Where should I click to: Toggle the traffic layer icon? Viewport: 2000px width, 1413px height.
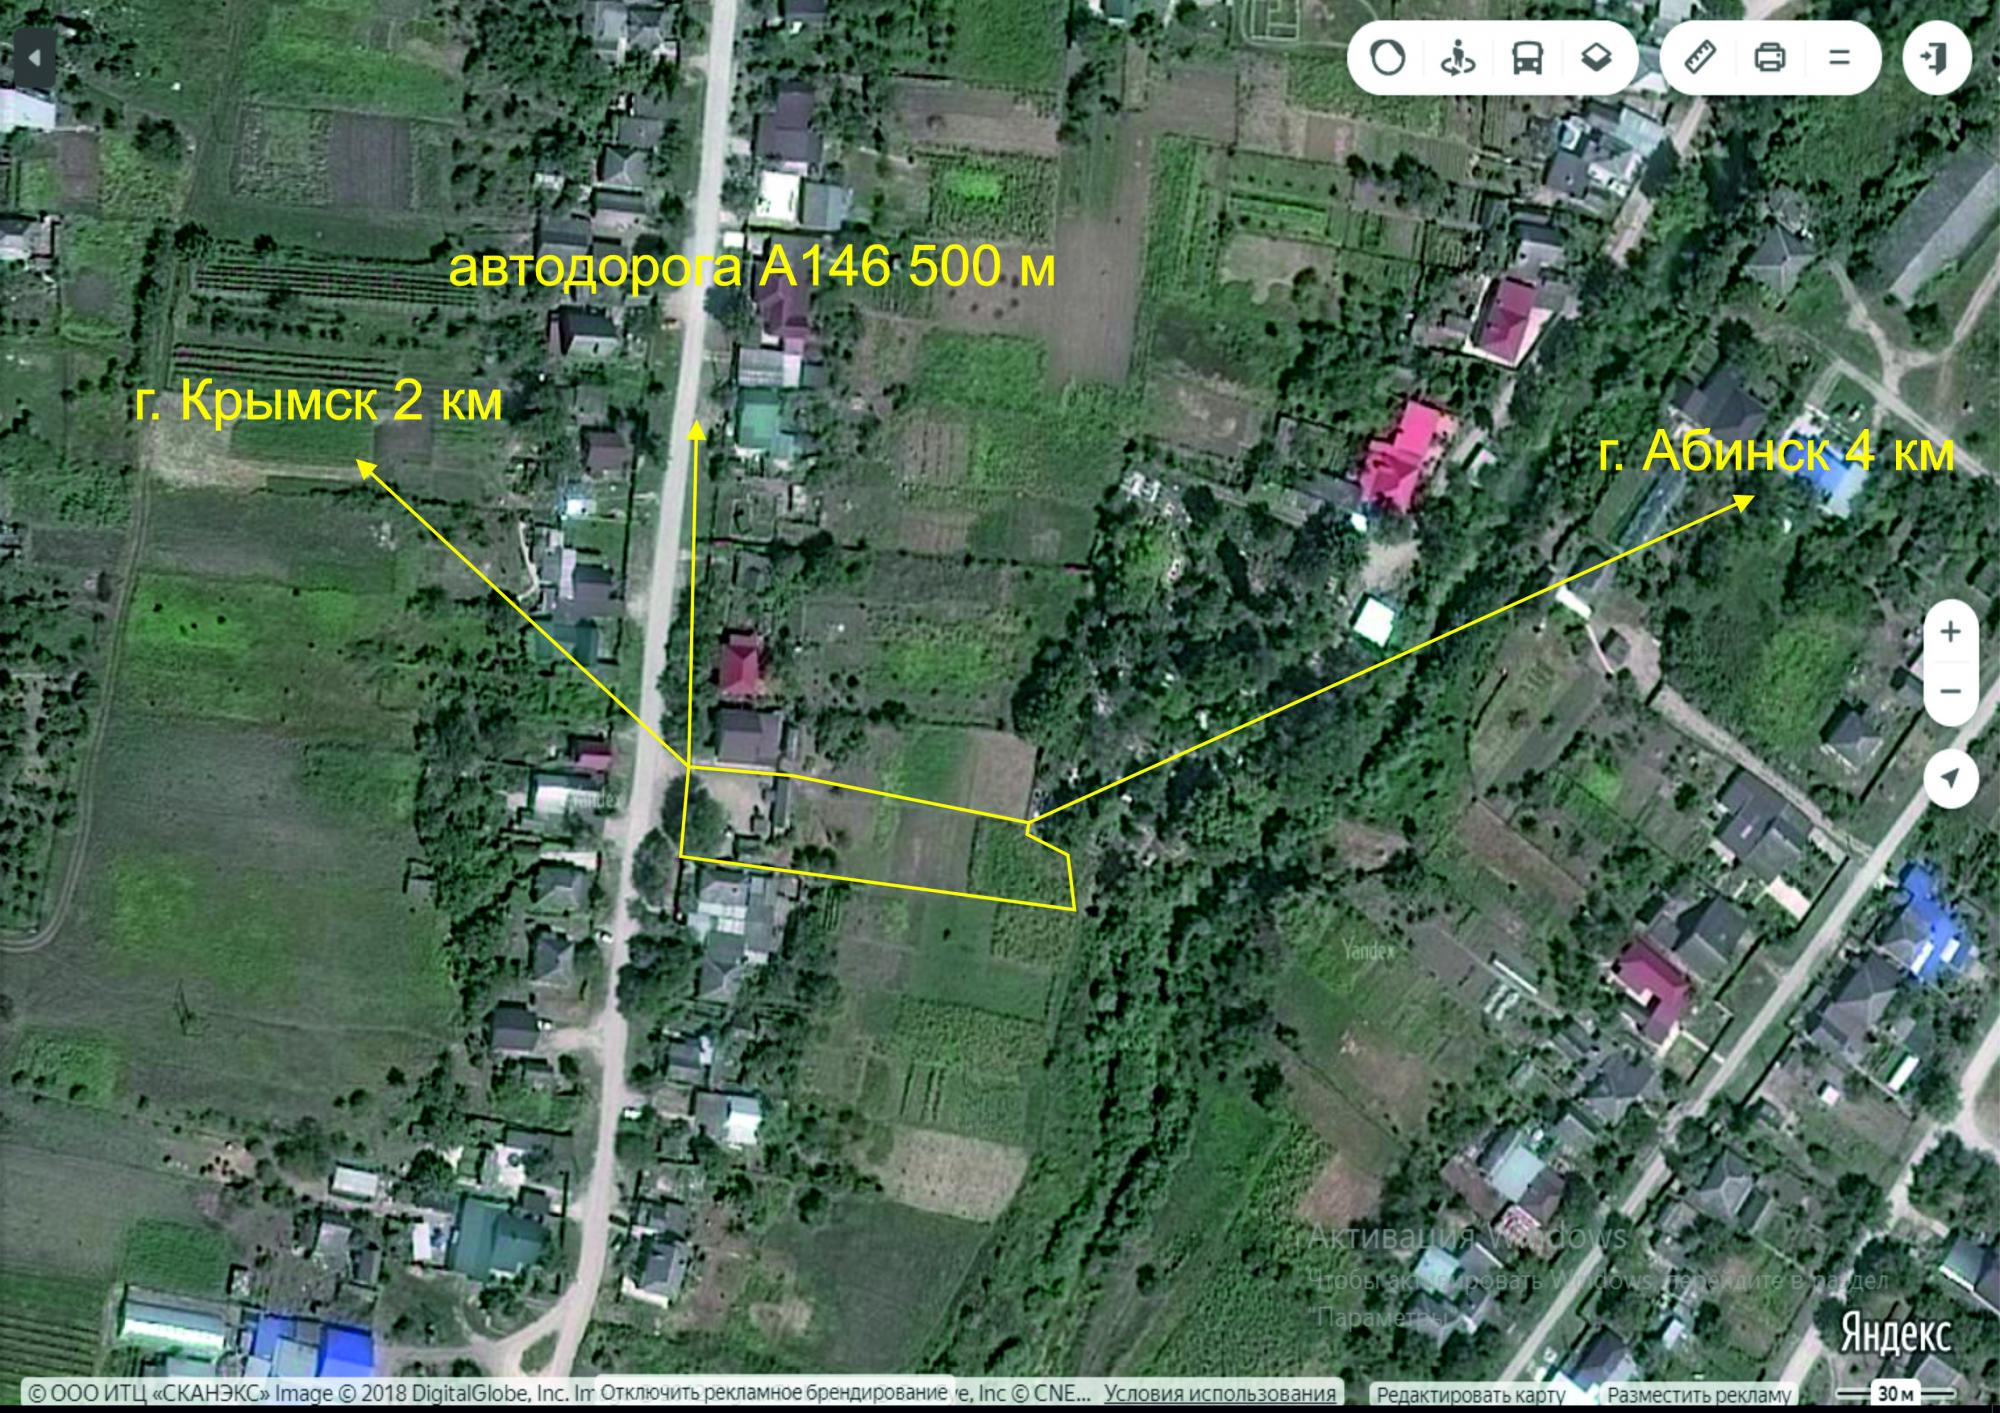(1387, 57)
